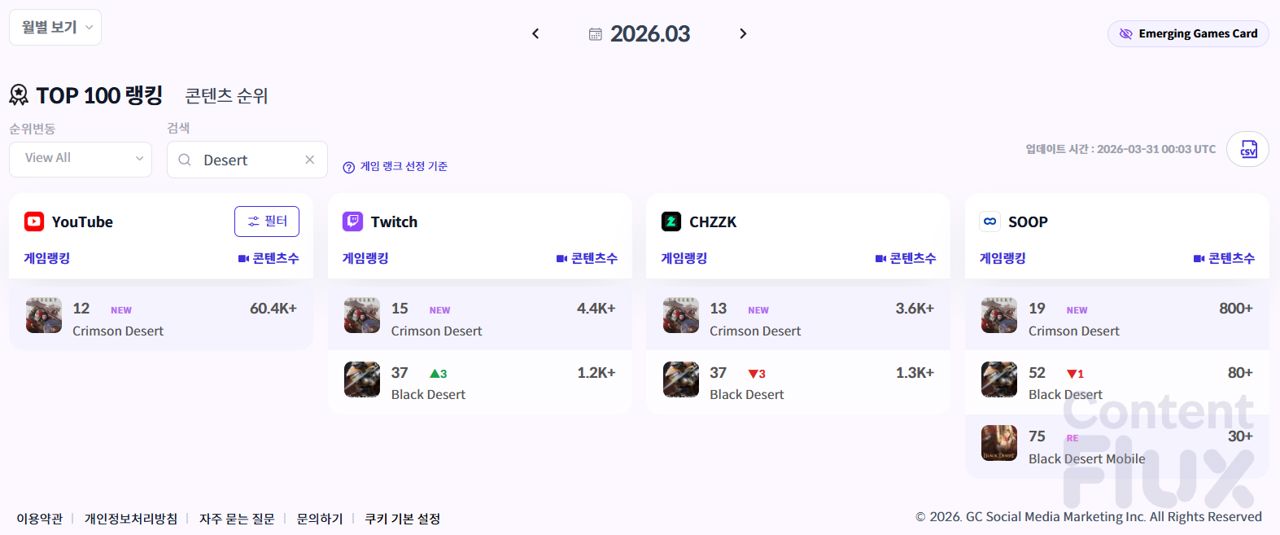Select the TOP 100 랭킹 tab
This screenshot has height=535, width=1280.
tap(98, 96)
